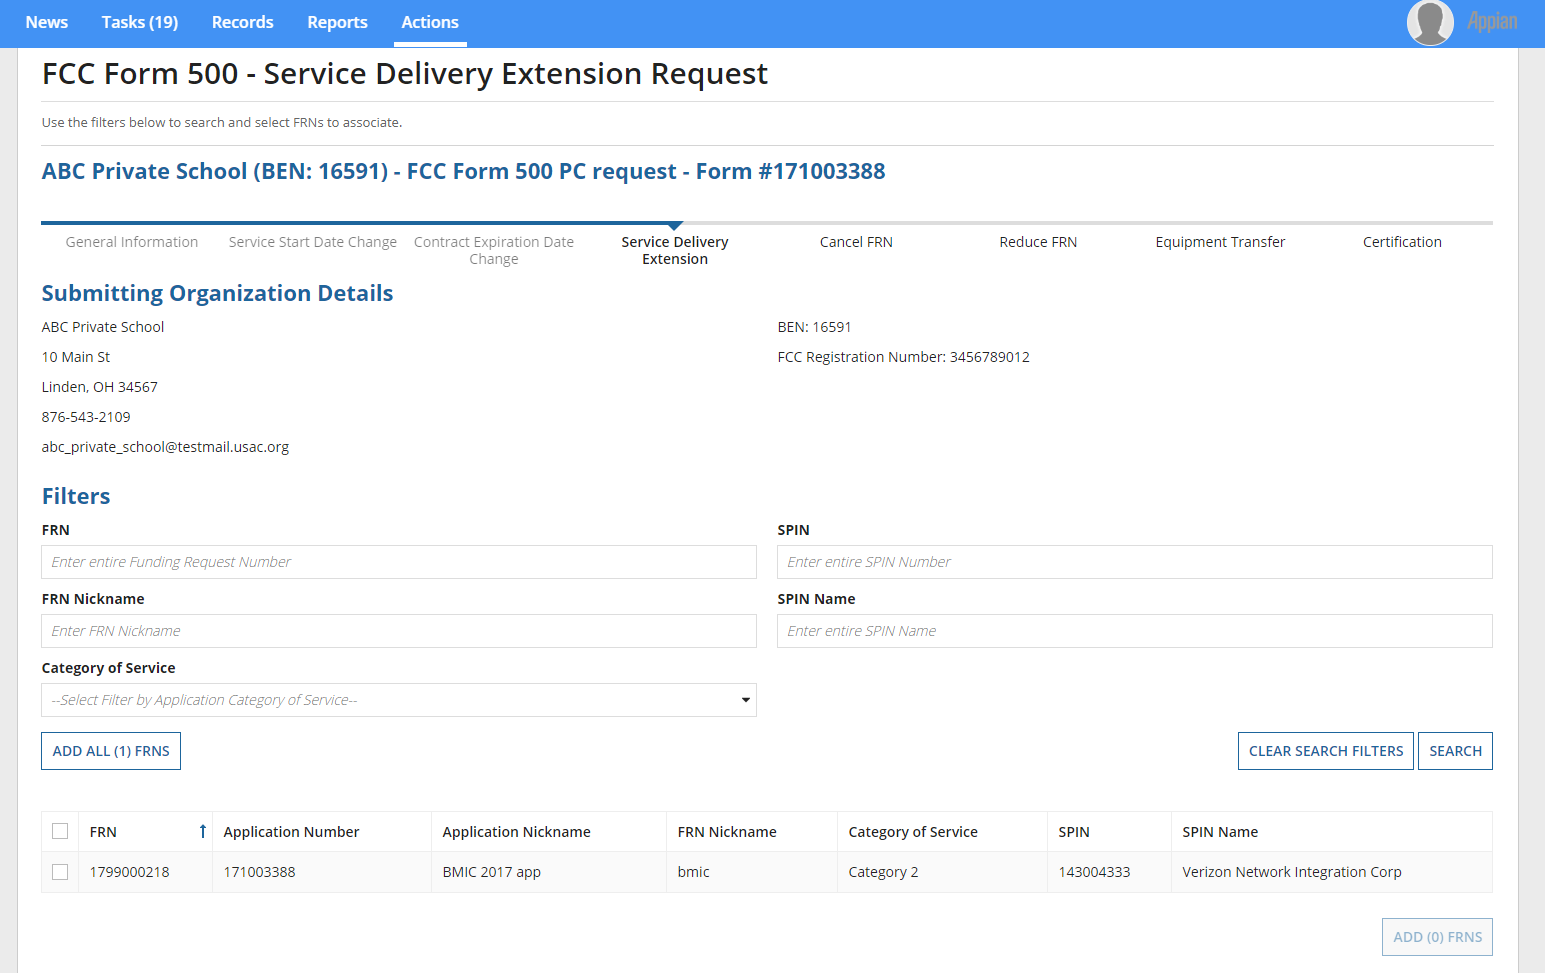The width and height of the screenshot is (1545, 973).
Task: Click the email abc_private_school@testmail.usac.org
Action: [x=165, y=447]
